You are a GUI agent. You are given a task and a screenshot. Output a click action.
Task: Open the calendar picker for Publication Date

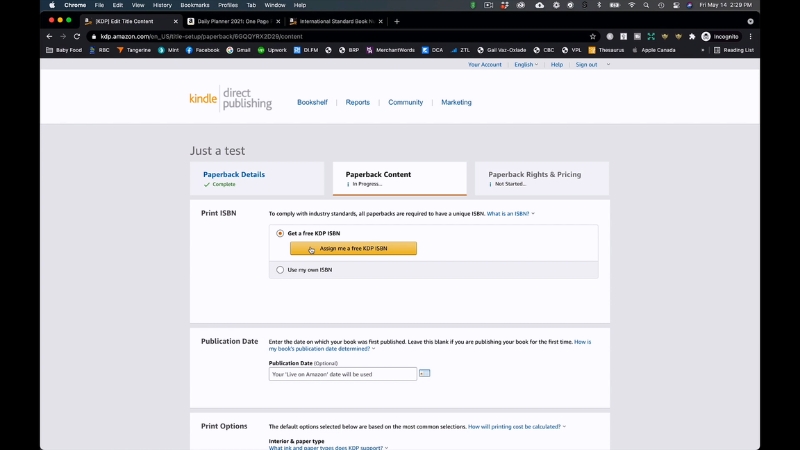(x=424, y=373)
